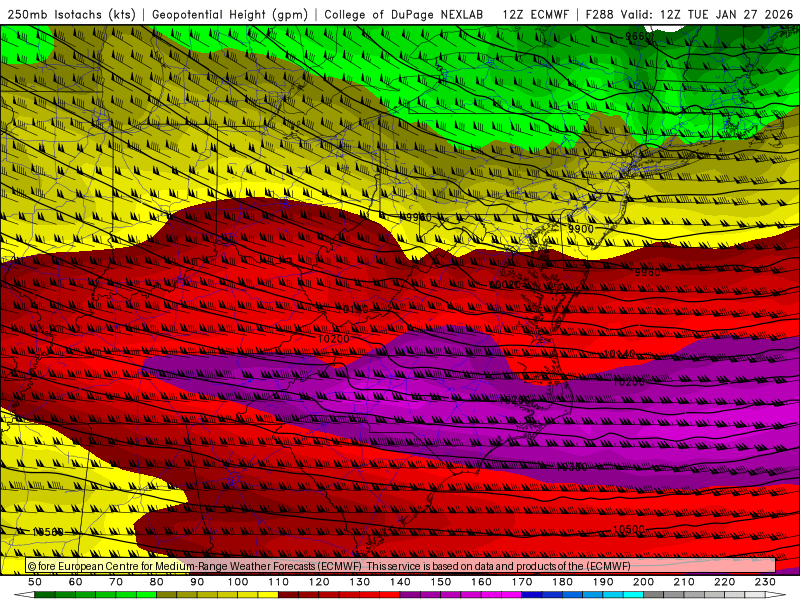Click the "10560" contour label
The image size is (800, 600).
coord(48,532)
